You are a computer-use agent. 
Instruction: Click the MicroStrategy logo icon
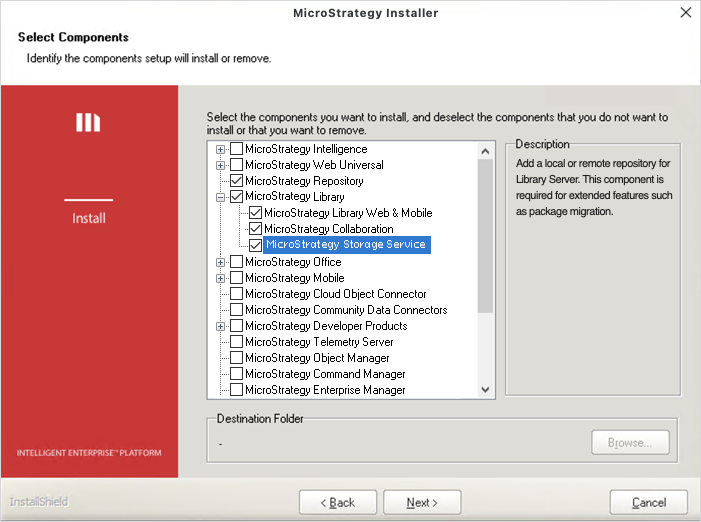pos(89,122)
